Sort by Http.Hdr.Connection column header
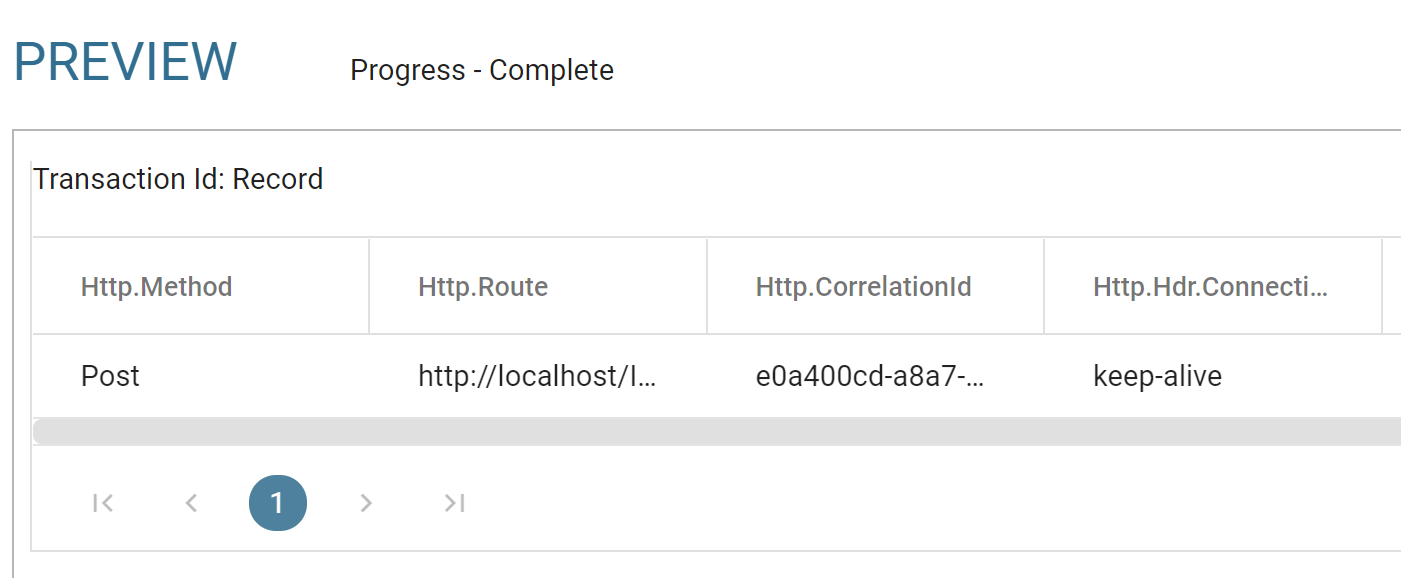Image resolution: width=1401 pixels, height=578 pixels. click(1210, 287)
